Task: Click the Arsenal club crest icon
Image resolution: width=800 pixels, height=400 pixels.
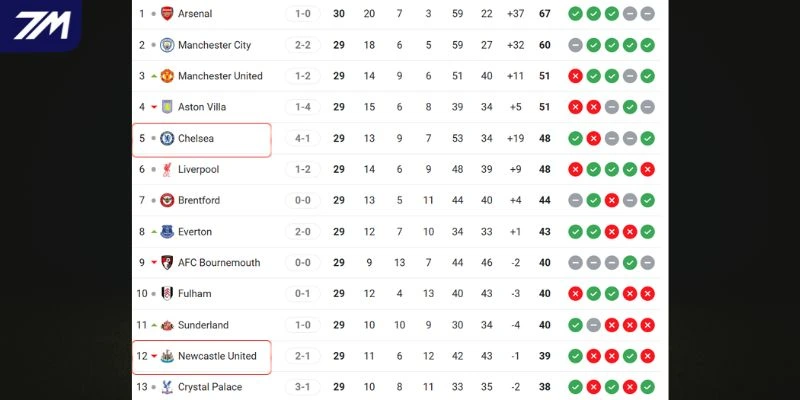Action: tap(167, 14)
